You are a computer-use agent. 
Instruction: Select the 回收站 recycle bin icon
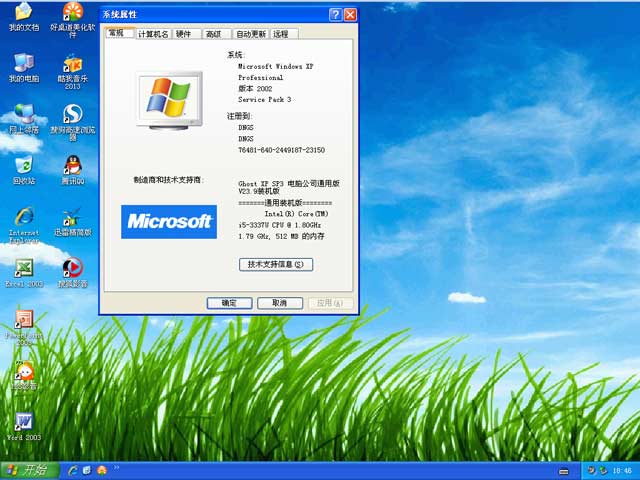[x=24, y=170]
